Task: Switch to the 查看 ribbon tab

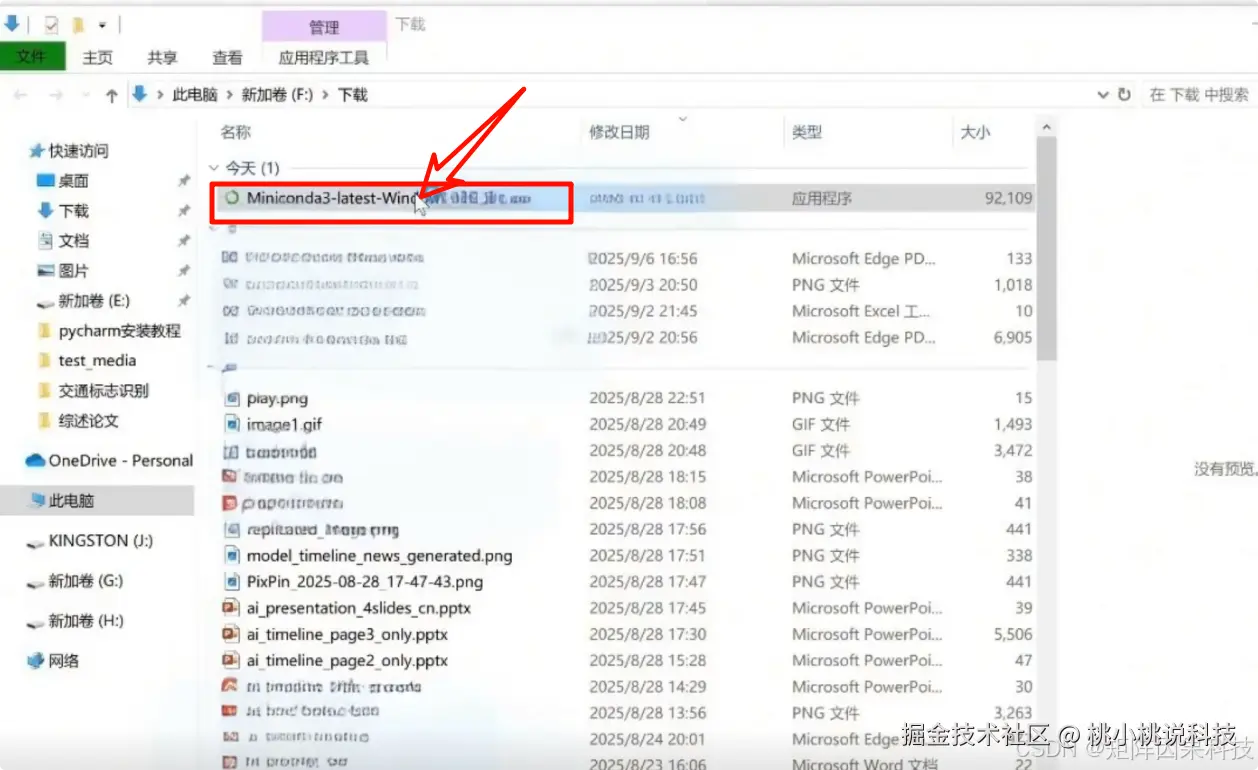Action: (227, 57)
